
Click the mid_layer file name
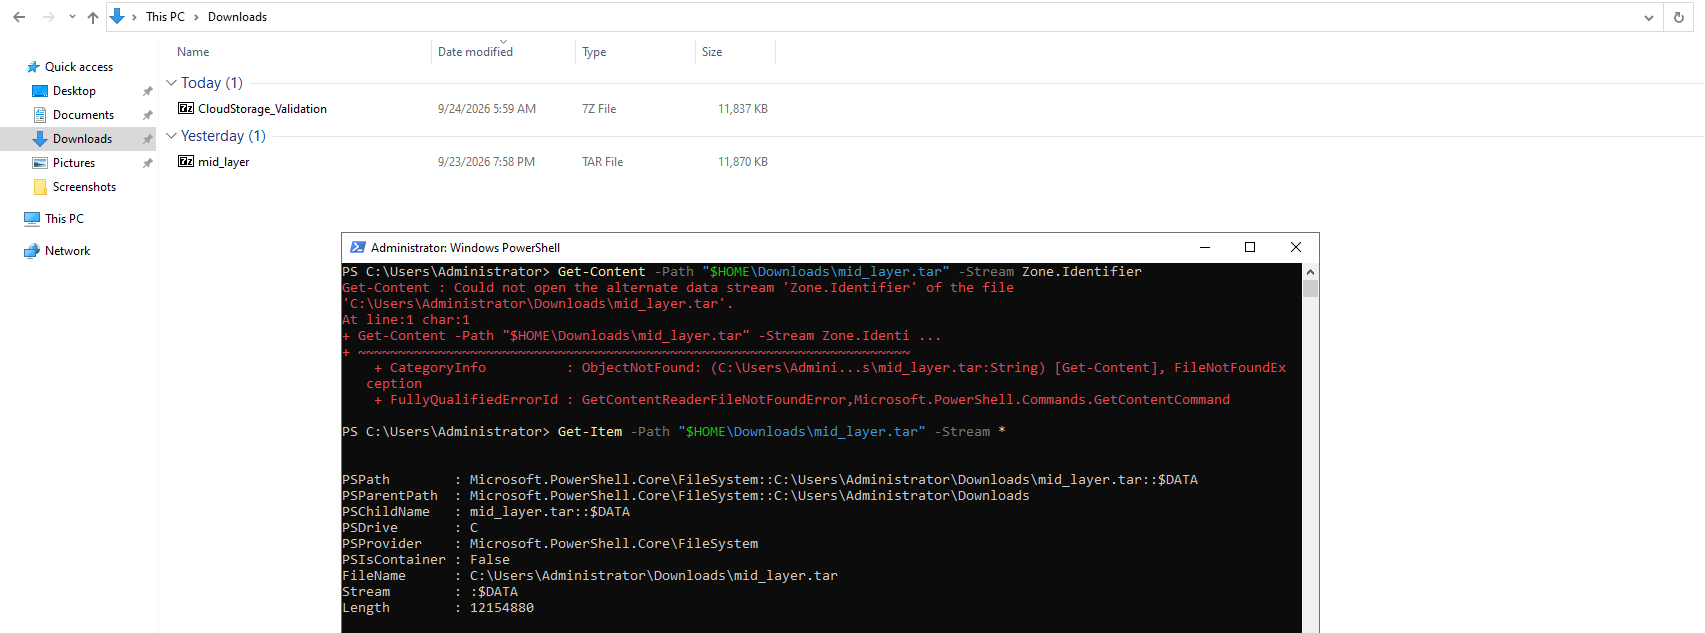pyautogui.click(x=224, y=162)
